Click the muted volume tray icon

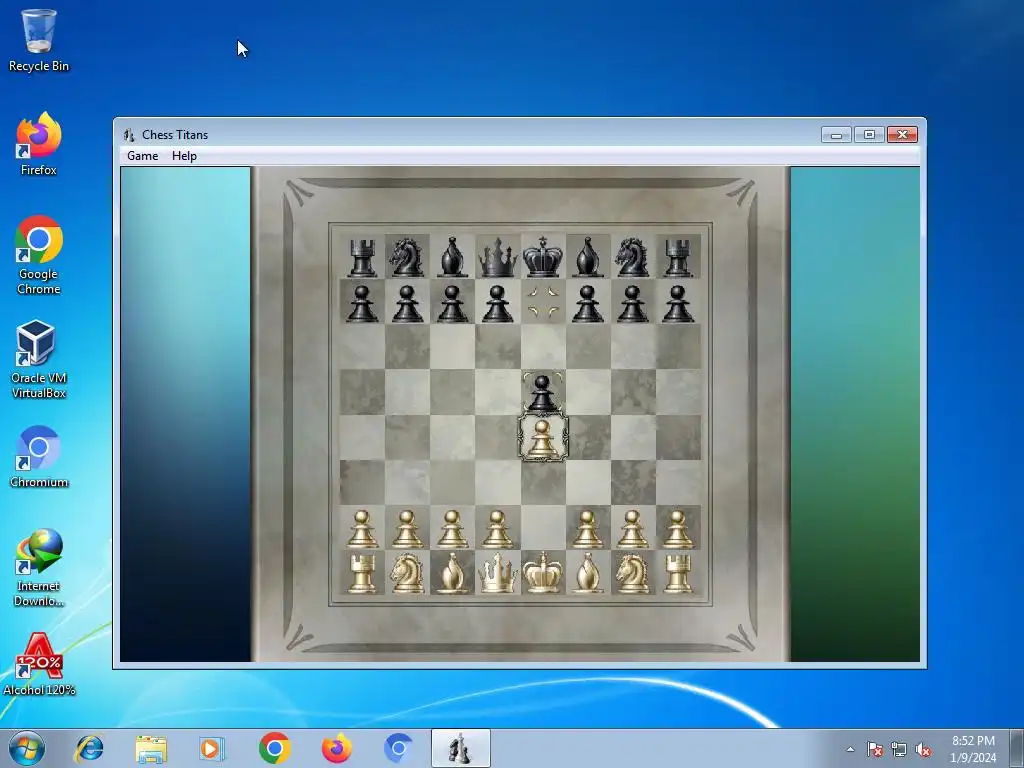click(x=923, y=749)
